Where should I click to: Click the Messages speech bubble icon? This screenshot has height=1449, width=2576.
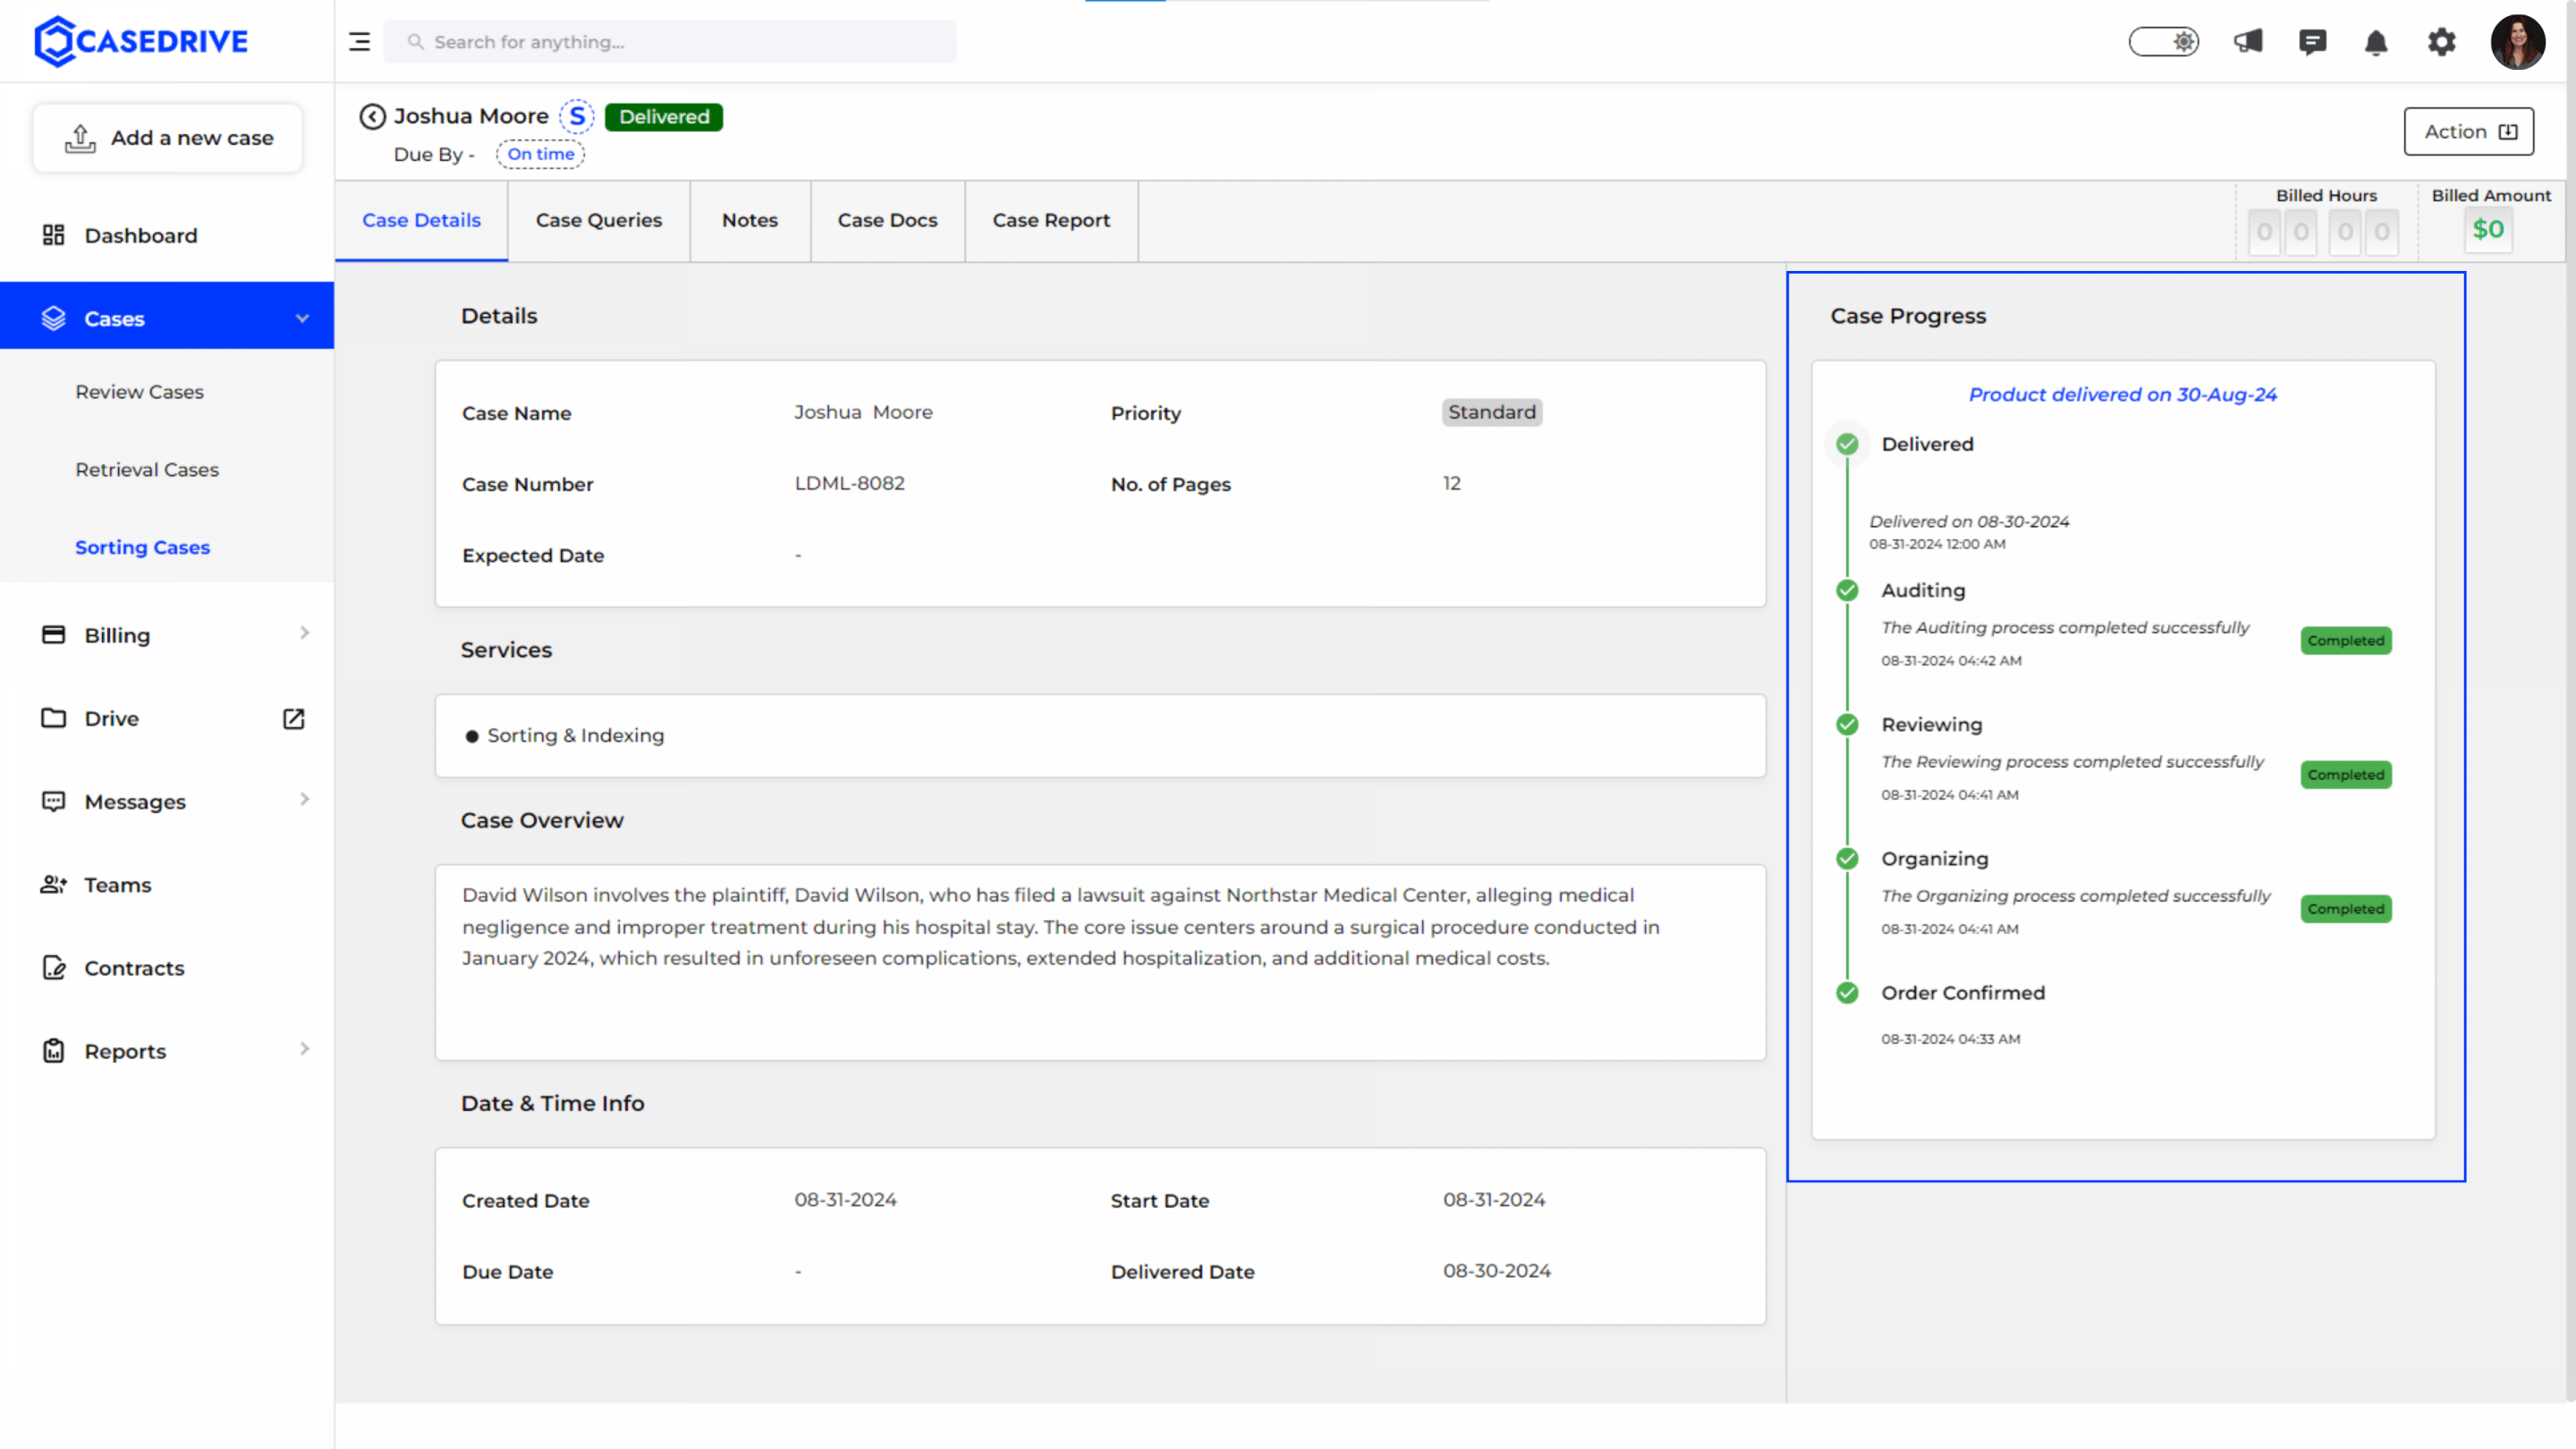[53, 801]
